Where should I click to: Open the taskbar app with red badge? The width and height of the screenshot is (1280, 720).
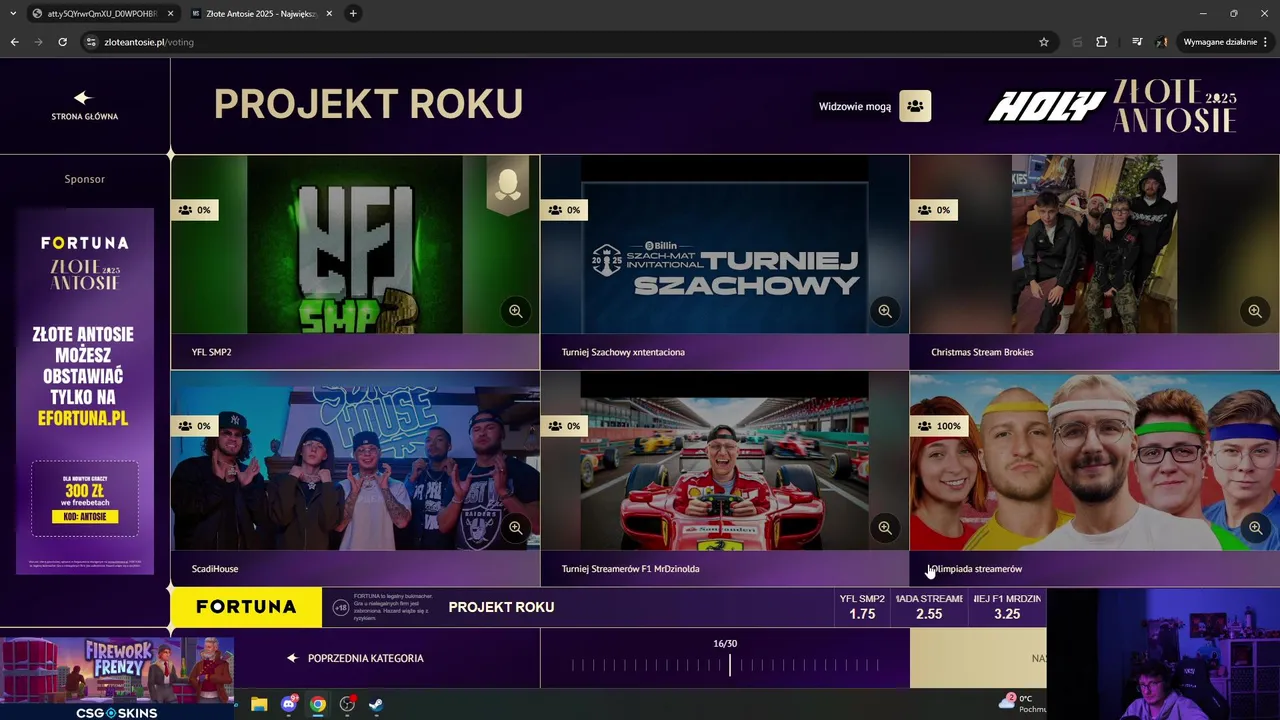point(347,704)
